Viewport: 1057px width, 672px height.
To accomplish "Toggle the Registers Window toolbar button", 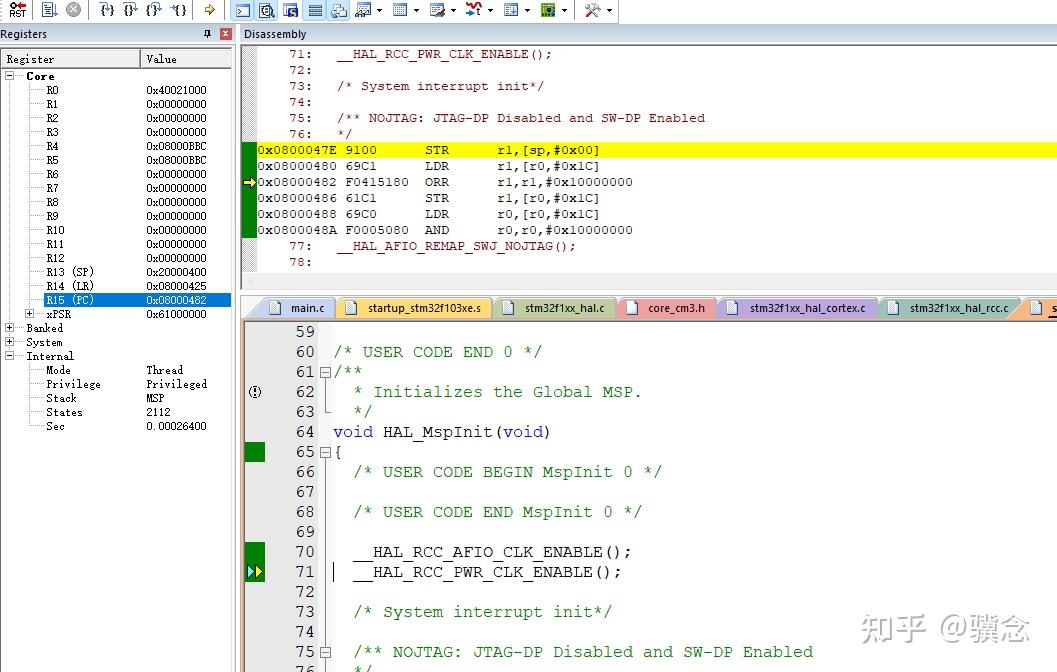I will coord(315,10).
